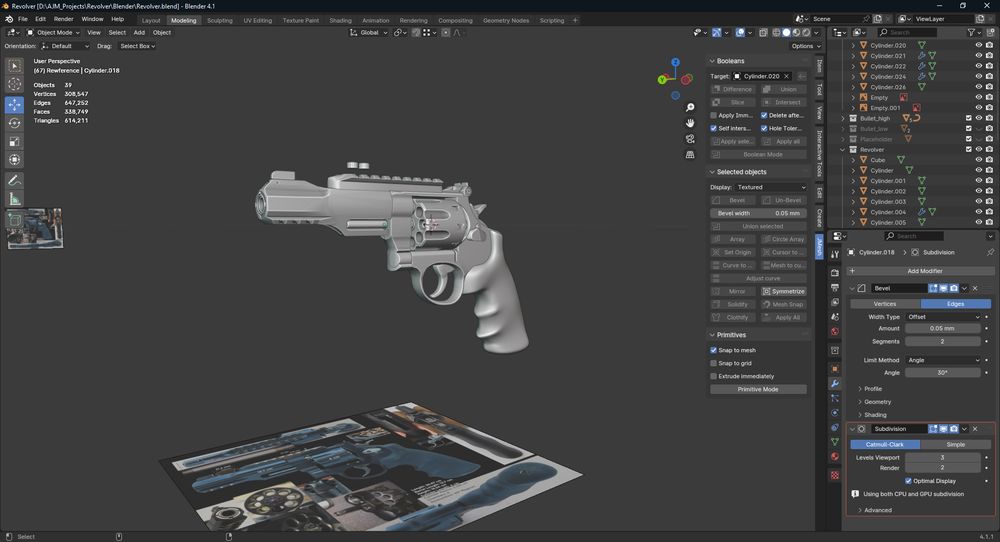Image resolution: width=1000 pixels, height=542 pixels.
Task: Adjust the Bevel Amount 0.05 mm field
Action: tap(943, 328)
